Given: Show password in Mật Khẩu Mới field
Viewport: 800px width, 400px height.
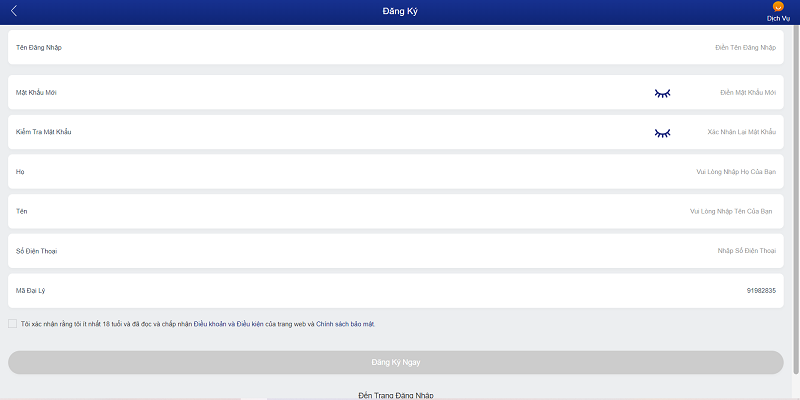Looking at the screenshot, I should 662,93.
